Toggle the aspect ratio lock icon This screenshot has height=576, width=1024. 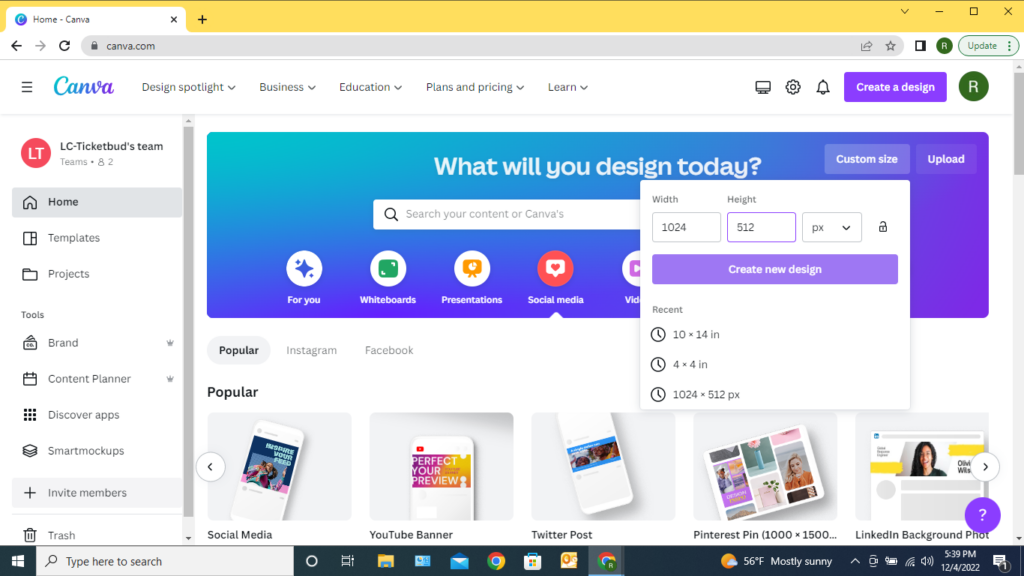(x=882, y=227)
